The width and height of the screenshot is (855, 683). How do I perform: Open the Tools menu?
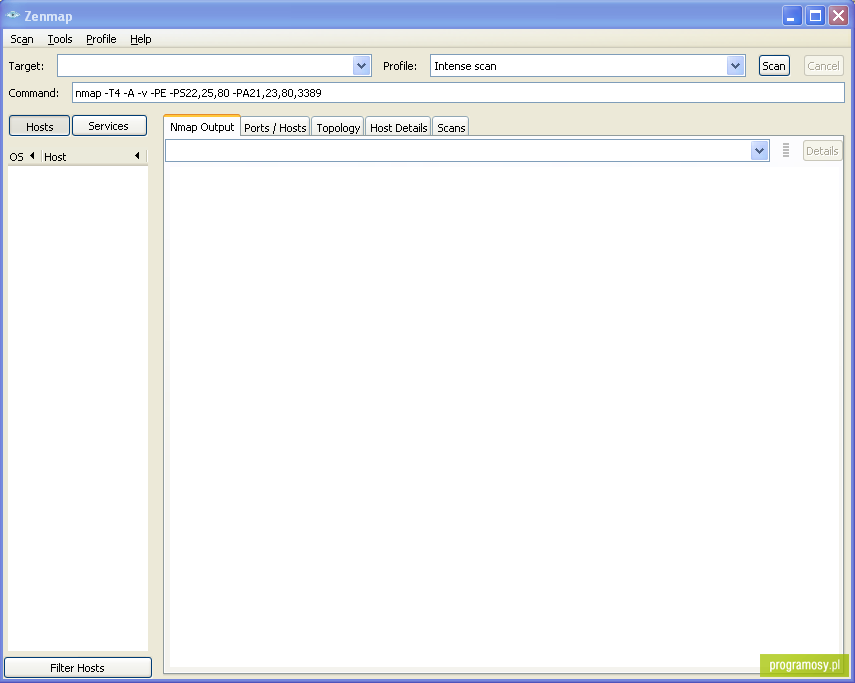coord(59,39)
